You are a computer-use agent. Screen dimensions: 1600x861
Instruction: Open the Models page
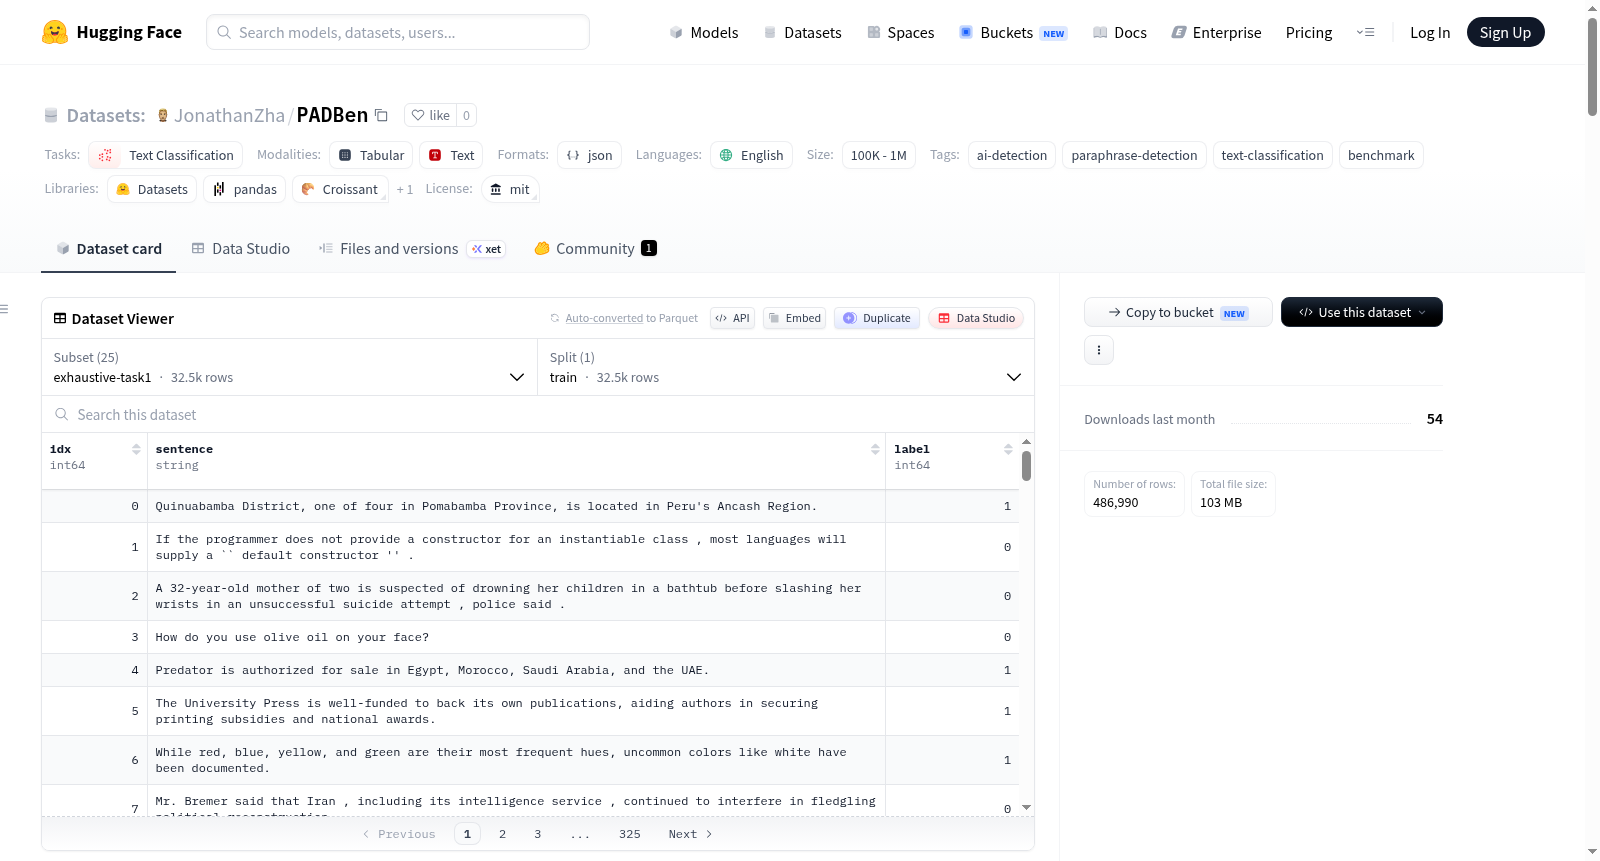click(x=704, y=32)
